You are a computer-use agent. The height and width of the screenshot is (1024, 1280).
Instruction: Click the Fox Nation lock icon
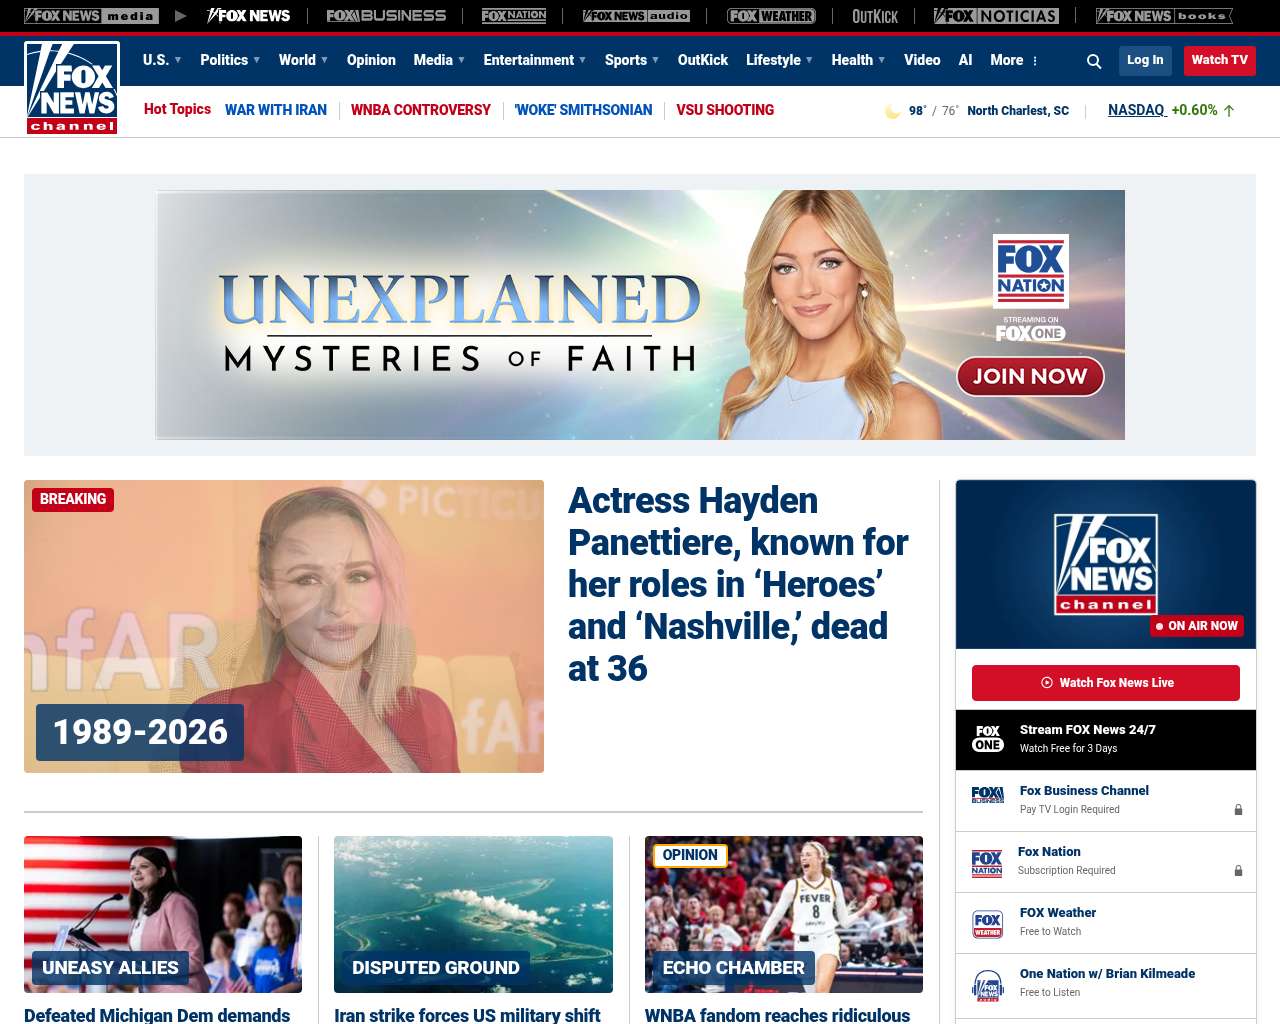(x=1238, y=871)
